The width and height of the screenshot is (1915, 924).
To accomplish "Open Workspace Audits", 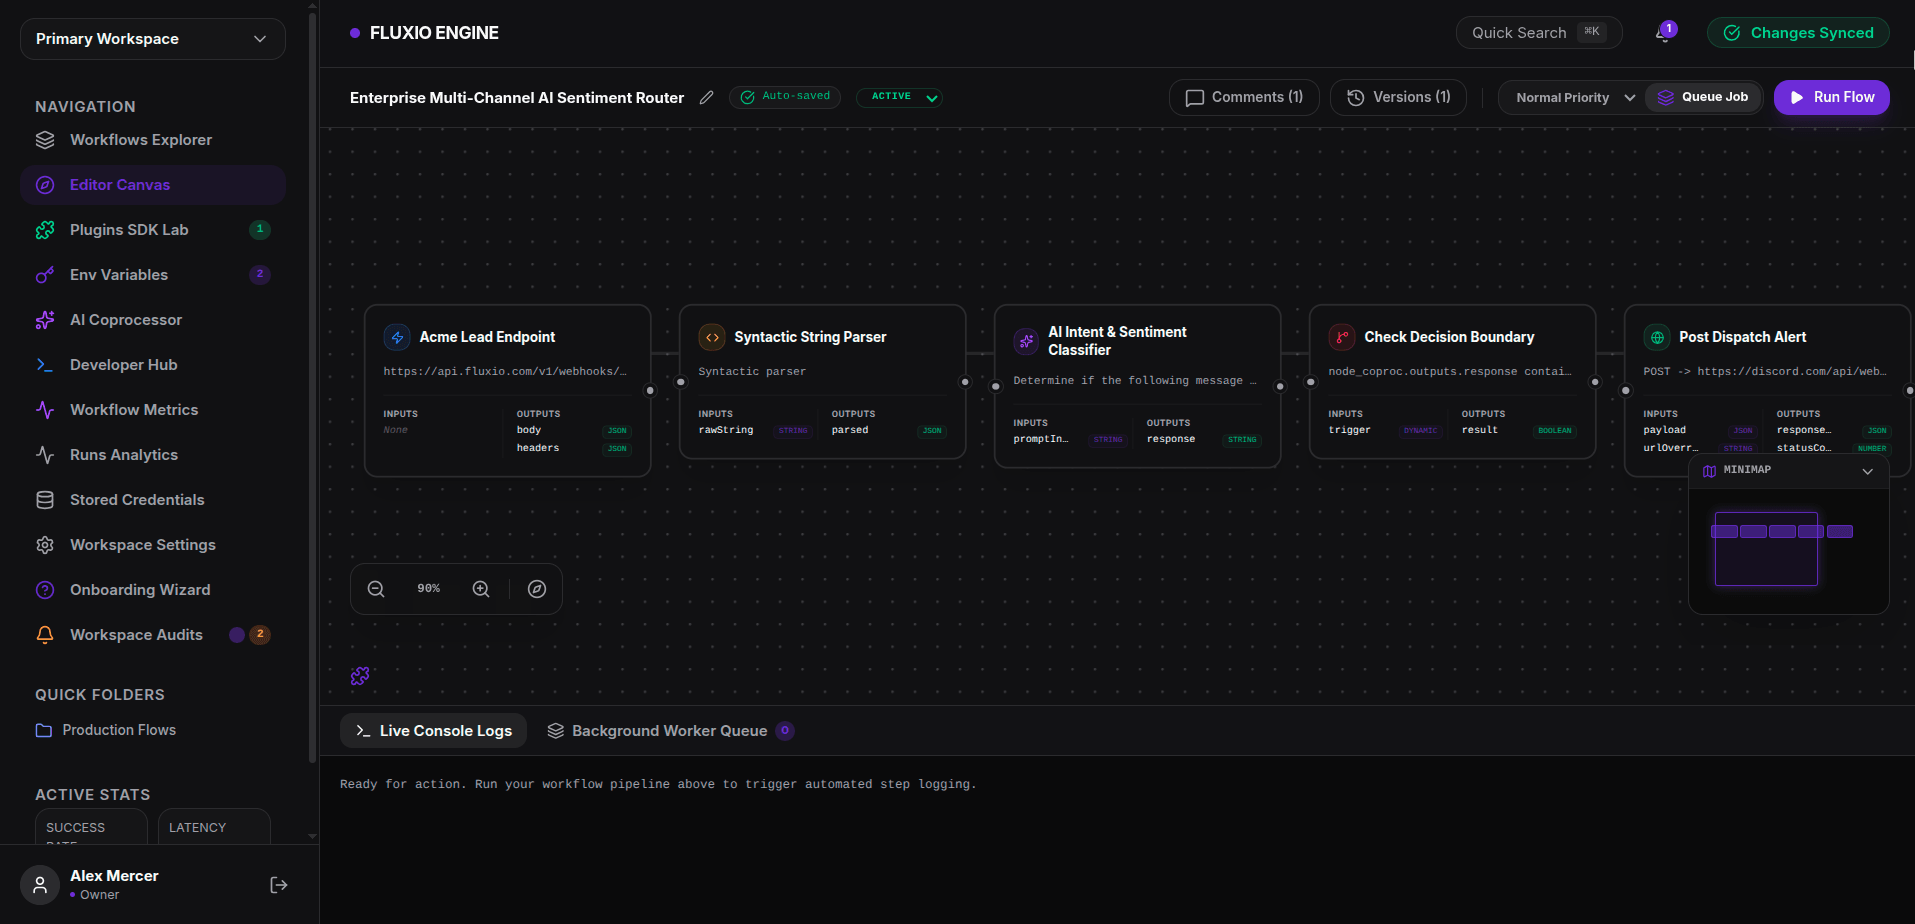I will click(153, 635).
